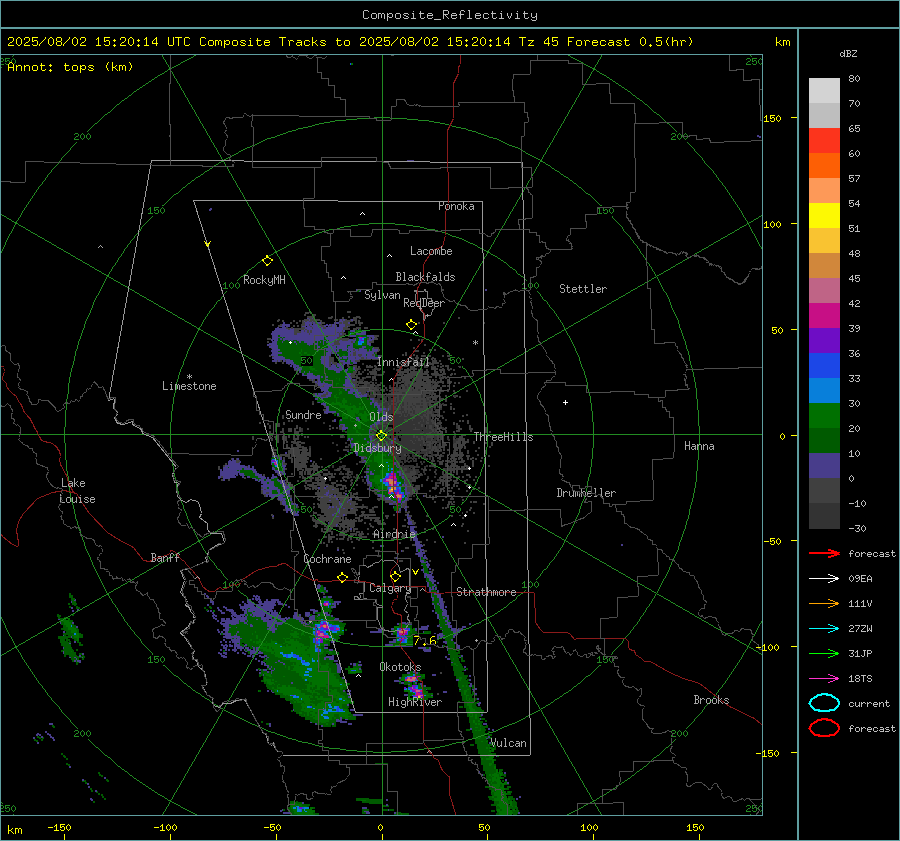The height and width of the screenshot is (841, 900).
Task: Click the Calgary city label
Action: (390, 588)
